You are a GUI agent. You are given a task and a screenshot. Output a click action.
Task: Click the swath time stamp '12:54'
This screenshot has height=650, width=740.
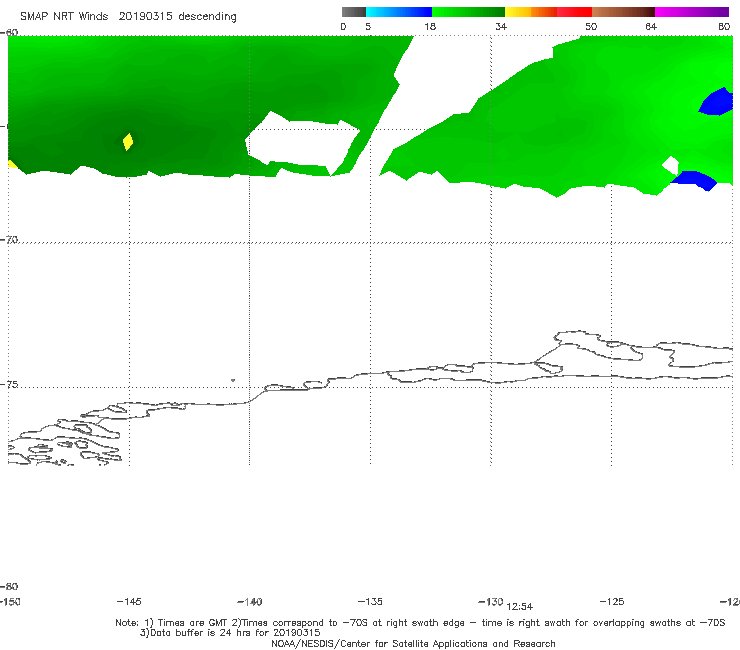(520, 607)
